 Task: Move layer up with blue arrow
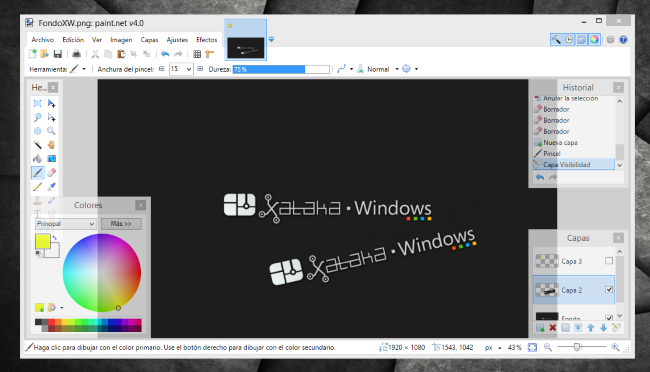(x=591, y=328)
